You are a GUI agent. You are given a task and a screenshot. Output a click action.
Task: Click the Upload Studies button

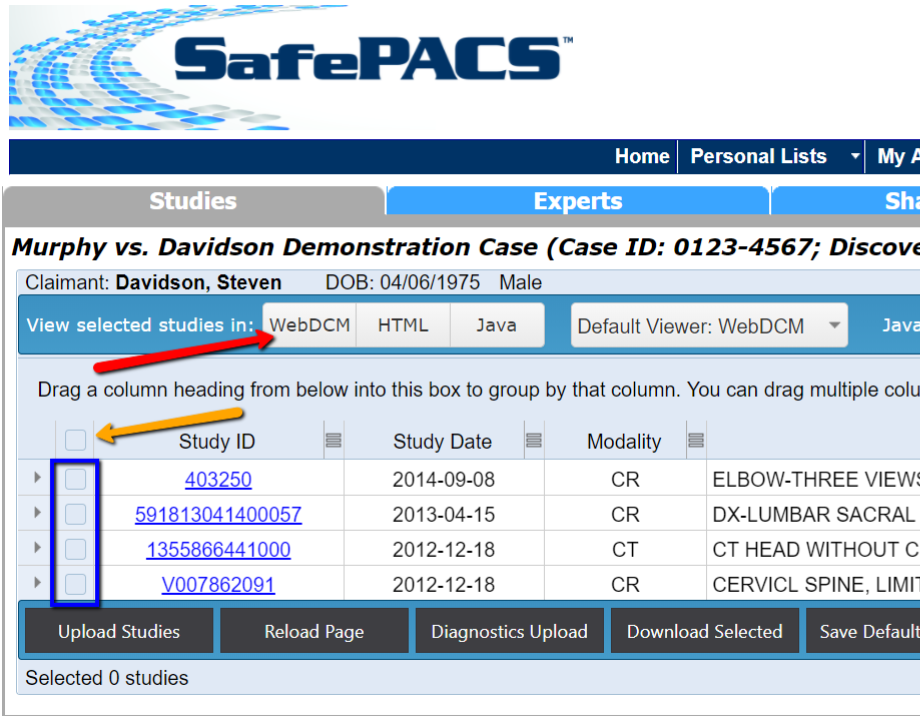tap(119, 631)
